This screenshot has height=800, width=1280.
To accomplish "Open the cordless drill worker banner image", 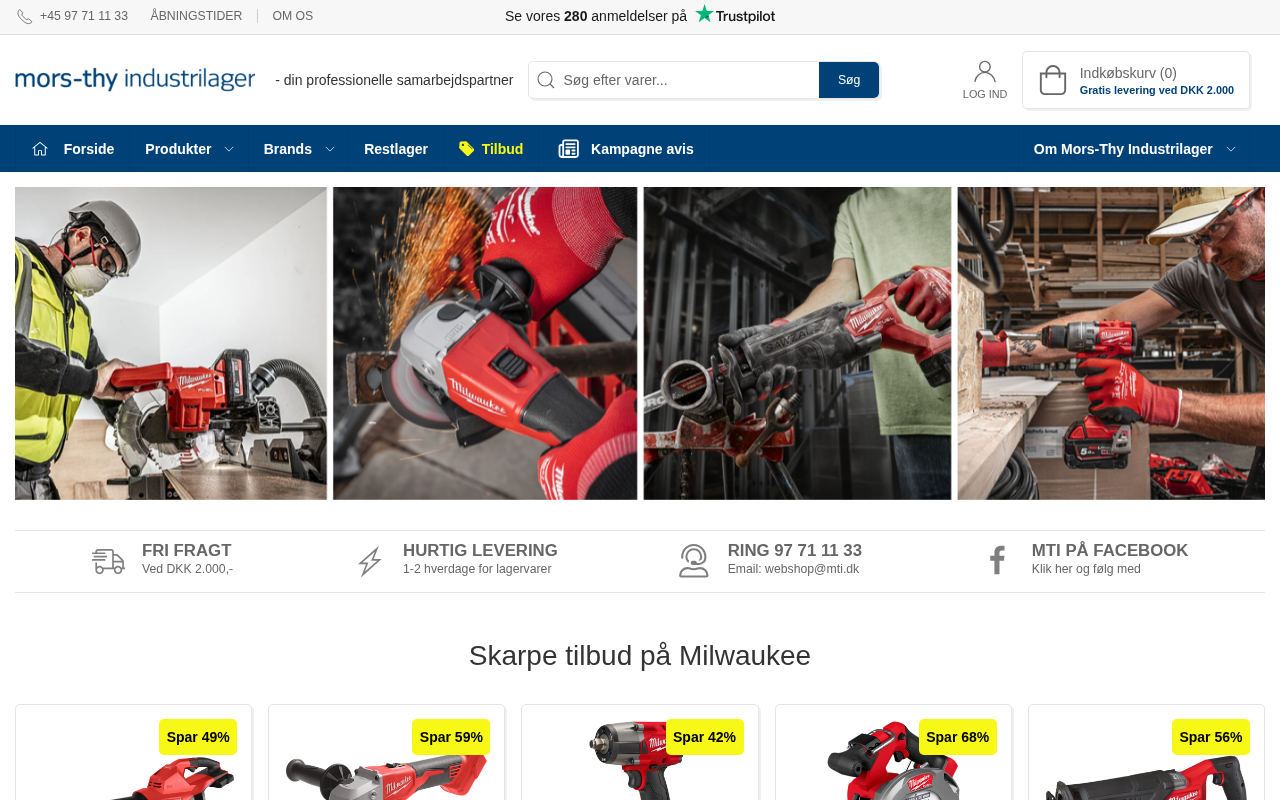I will pos(1111,343).
